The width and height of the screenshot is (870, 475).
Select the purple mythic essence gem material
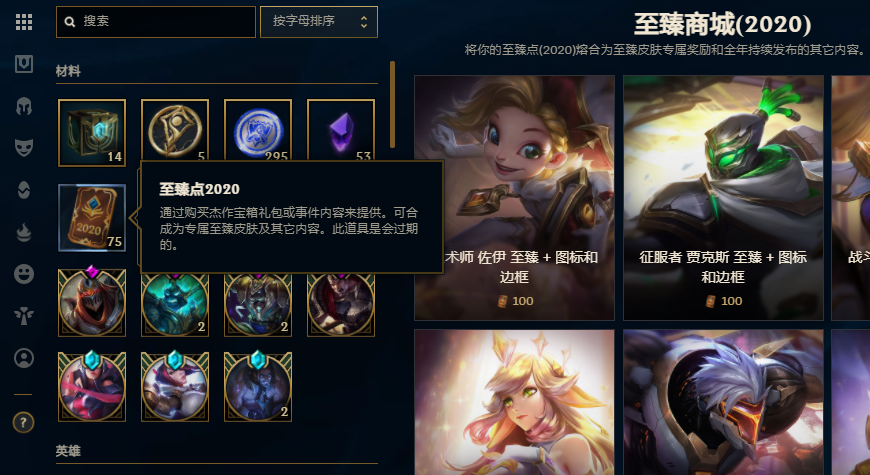coord(341,133)
